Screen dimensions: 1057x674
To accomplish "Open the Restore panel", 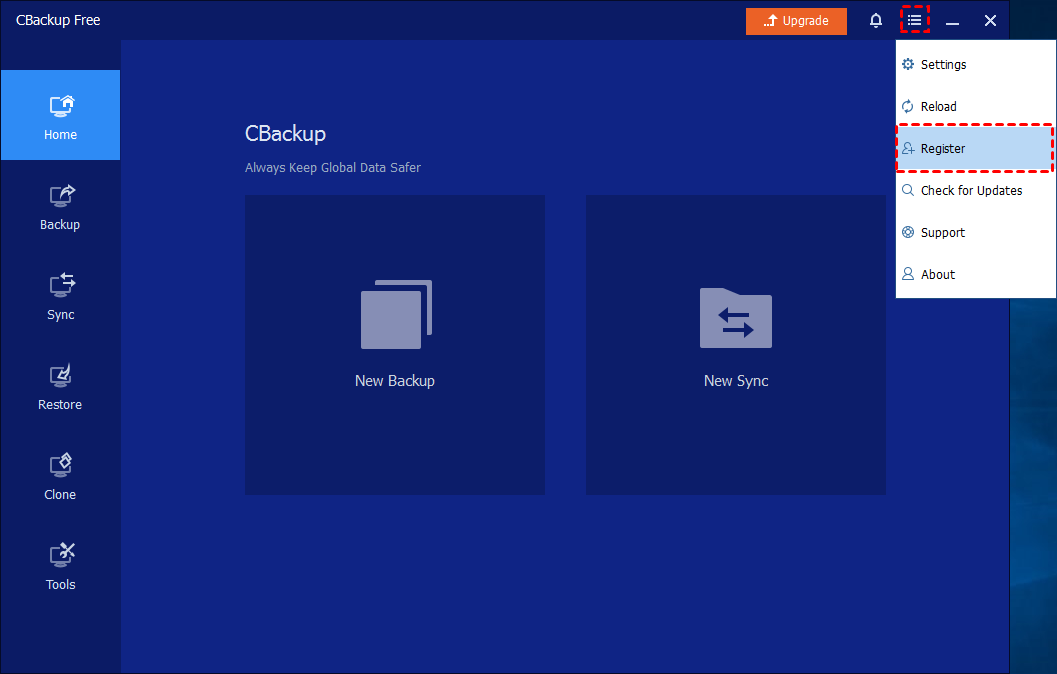I will 60,387.
